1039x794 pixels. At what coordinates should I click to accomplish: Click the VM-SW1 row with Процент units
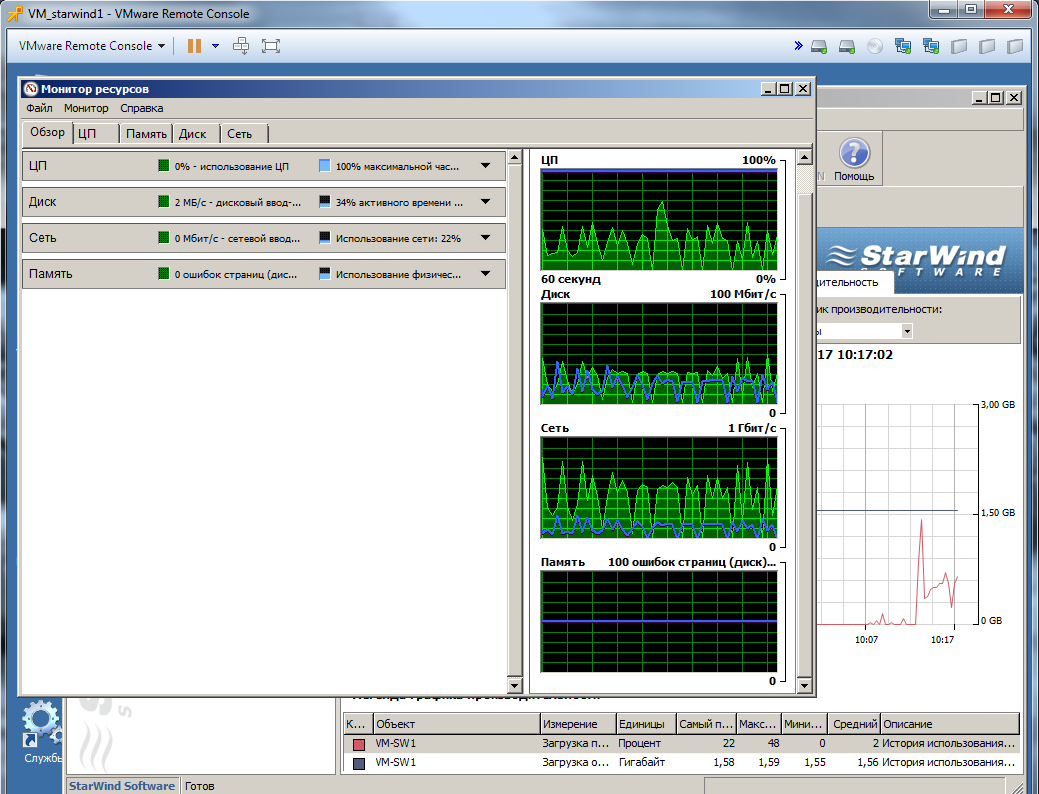tap(681, 744)
